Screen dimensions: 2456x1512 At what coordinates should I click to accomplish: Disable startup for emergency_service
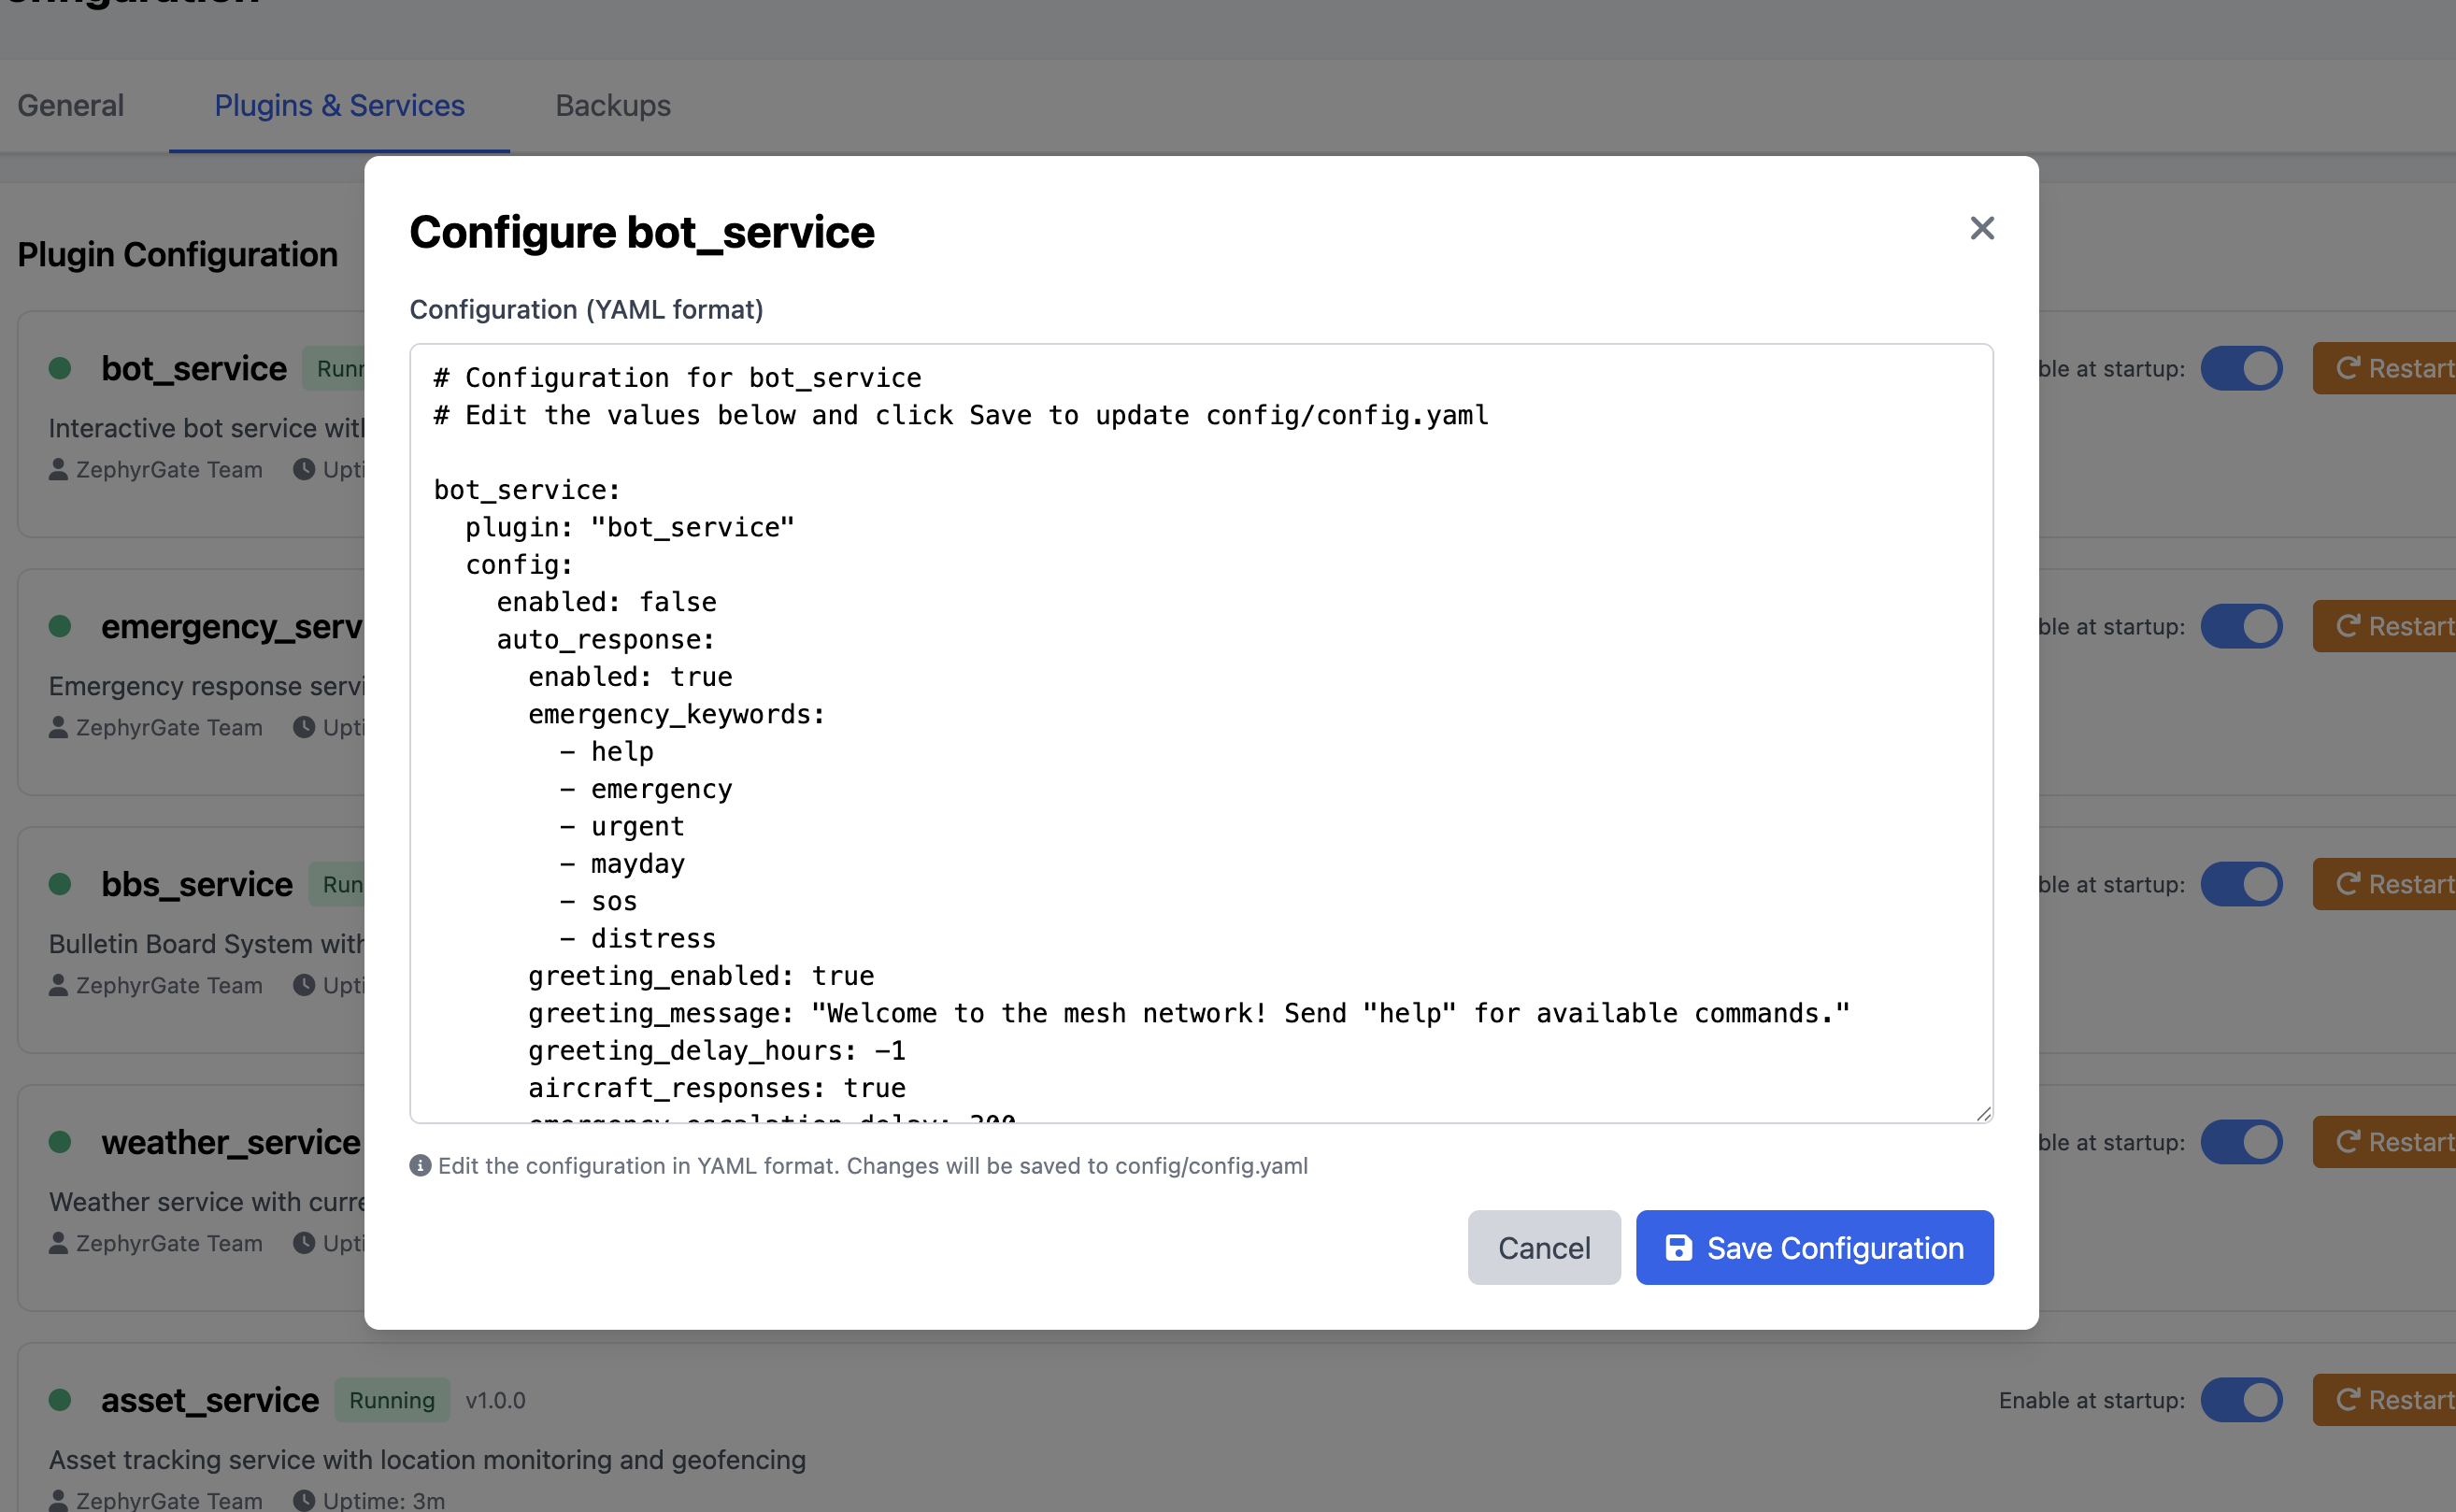2242,626
